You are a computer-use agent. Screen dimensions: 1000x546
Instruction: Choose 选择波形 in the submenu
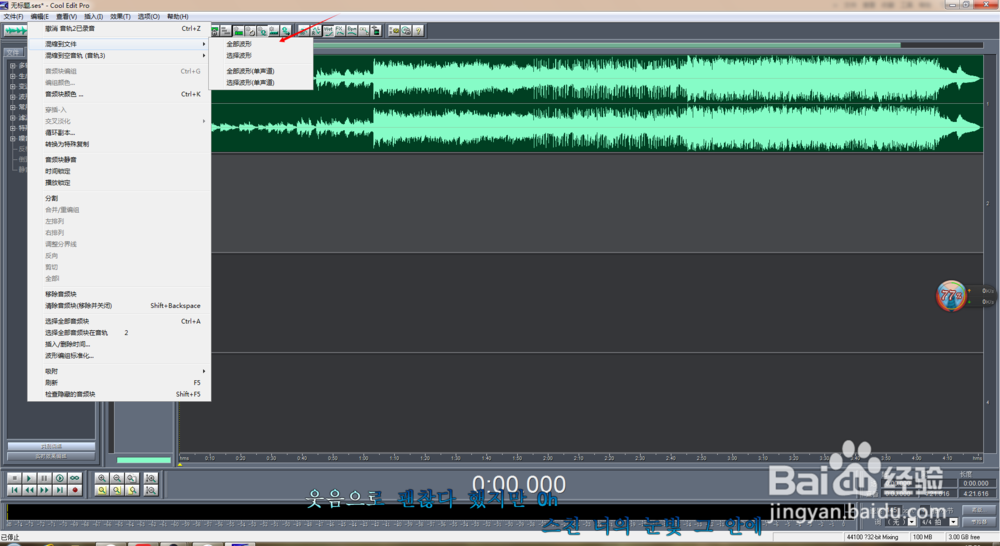pos(261,55)
